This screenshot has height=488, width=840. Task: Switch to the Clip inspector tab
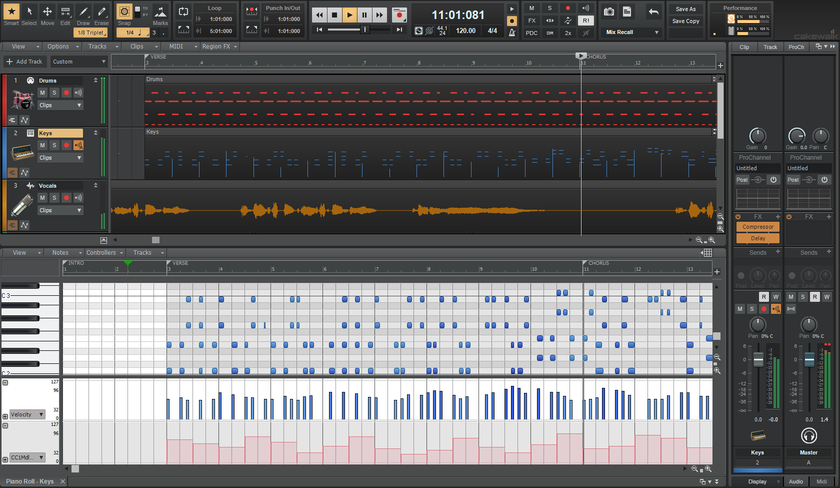click(x=745, y=47)
